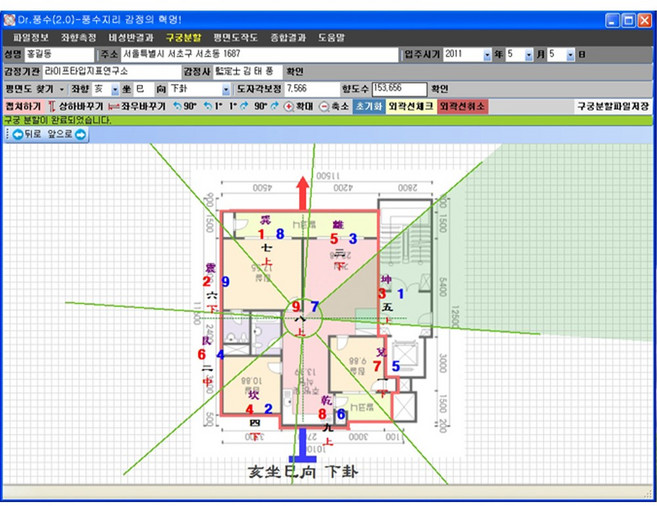This screenshot has width=657, height=506.
Task: Click the 감정사 input field
Action: coord(248,72)
